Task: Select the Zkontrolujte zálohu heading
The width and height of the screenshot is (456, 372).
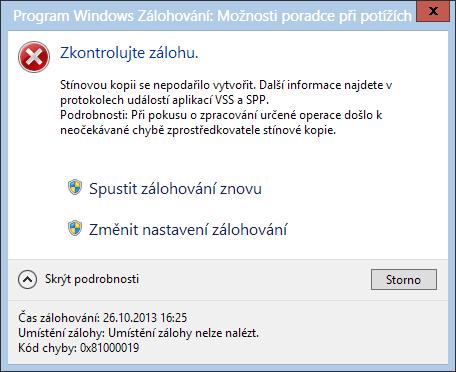Action: coord(129,53)
